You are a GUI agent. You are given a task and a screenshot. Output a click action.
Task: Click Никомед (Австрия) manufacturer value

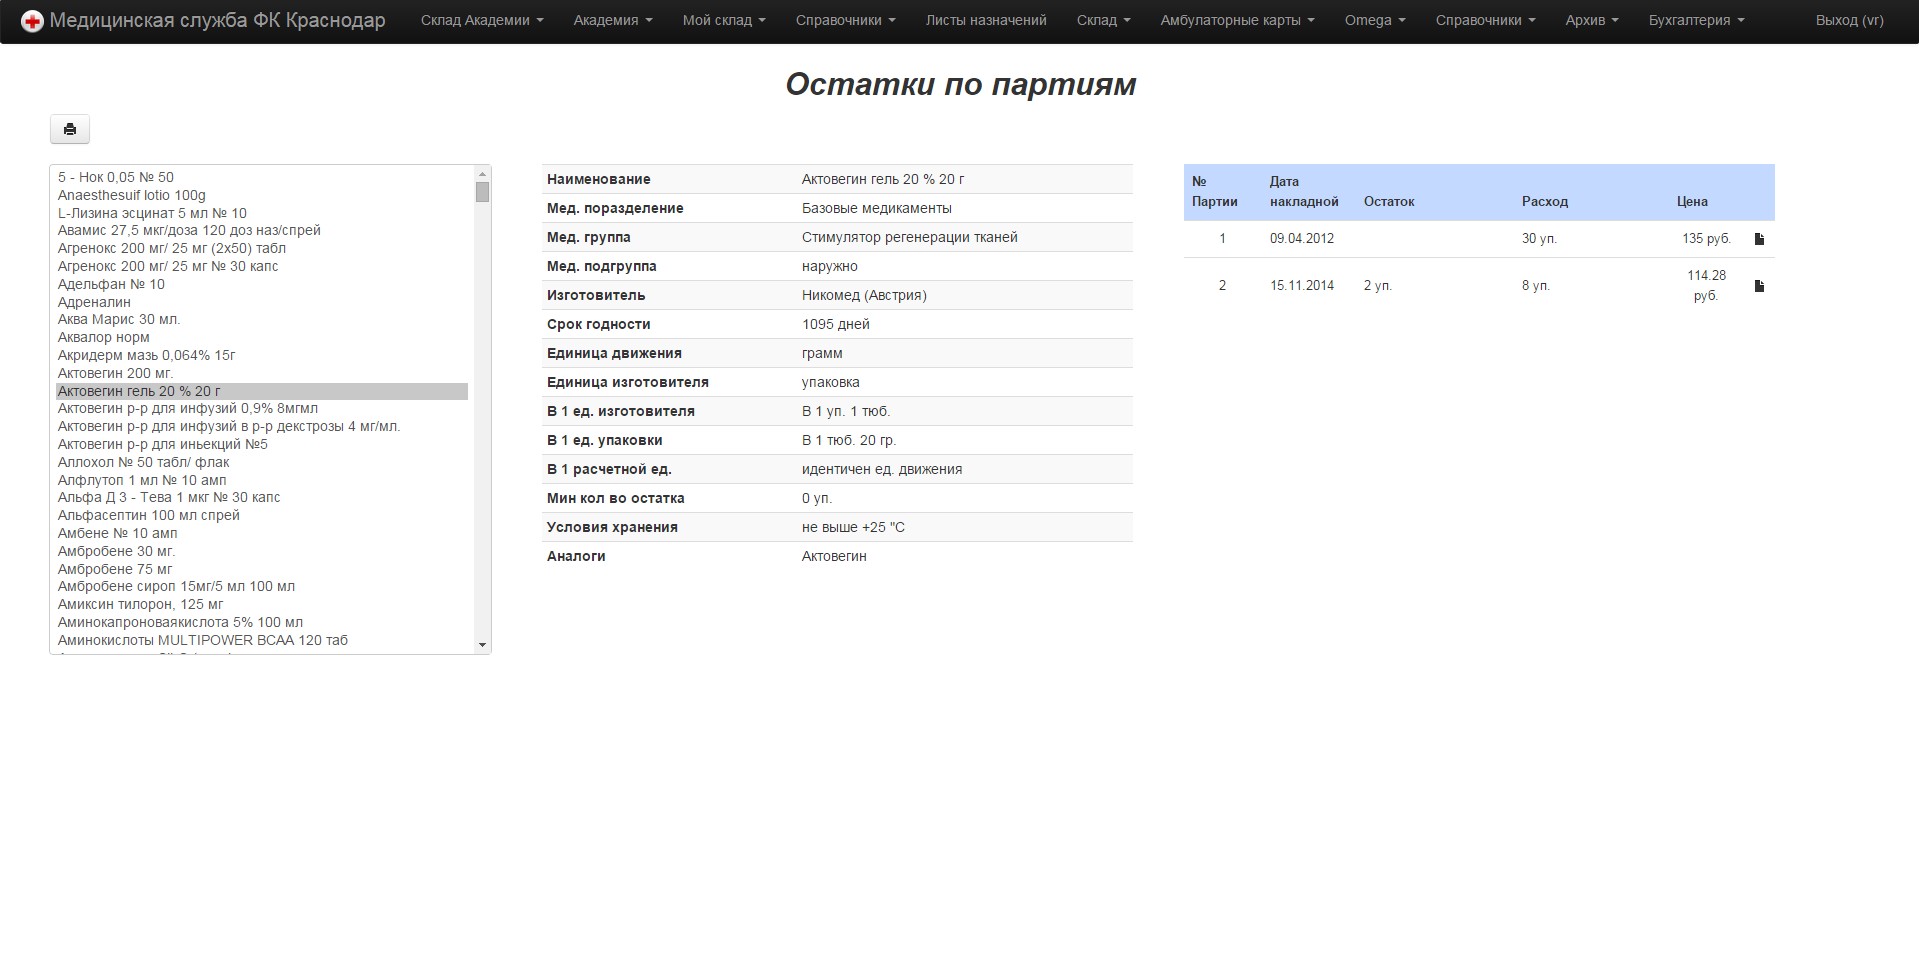[864, 295]
